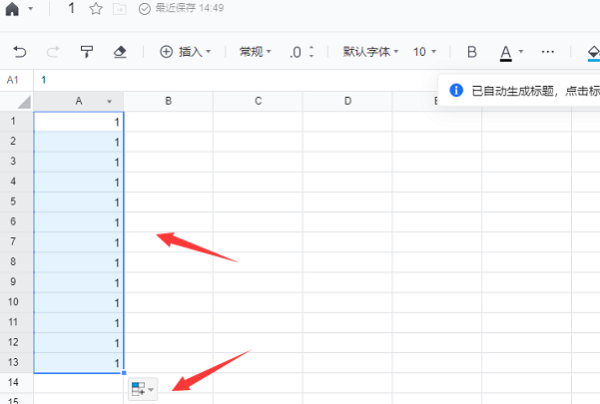The width and height of the screenshot is (600, 404).
Task: Select all cells via corner triangle
Action: 23,102
